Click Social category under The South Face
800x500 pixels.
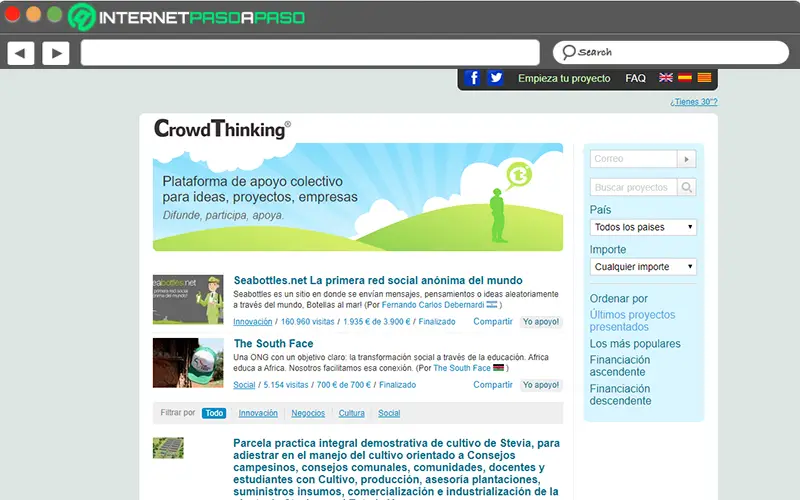pos(244,385)
